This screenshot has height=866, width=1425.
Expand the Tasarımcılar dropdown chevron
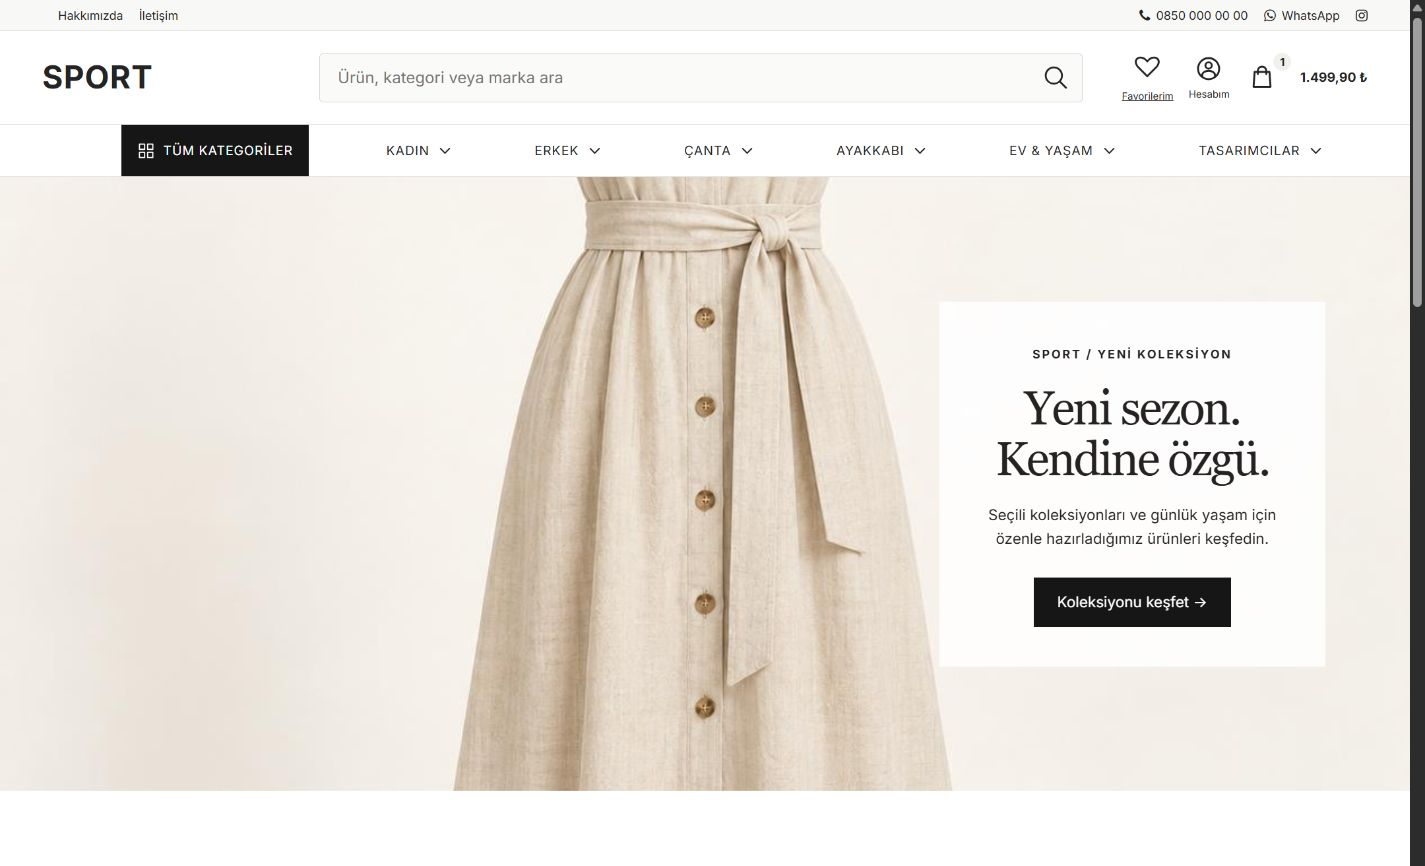[1316, 151]
